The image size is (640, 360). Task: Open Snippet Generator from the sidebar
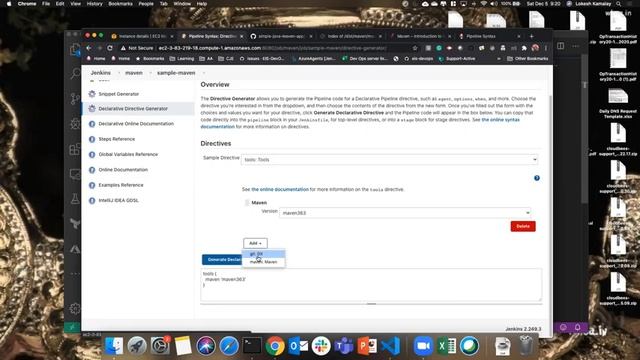(119, 94)
